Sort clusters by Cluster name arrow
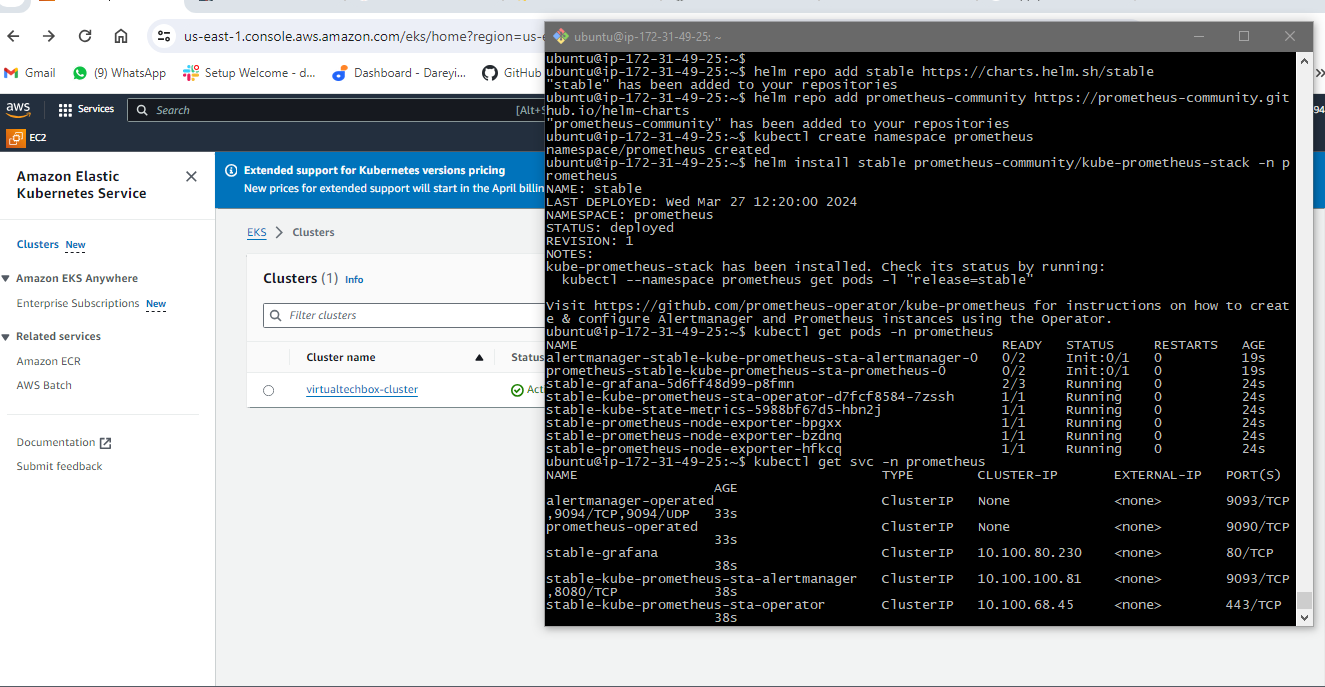This screenshot has height=687, width=1325. pyautogui.click(x=479, y=357)
